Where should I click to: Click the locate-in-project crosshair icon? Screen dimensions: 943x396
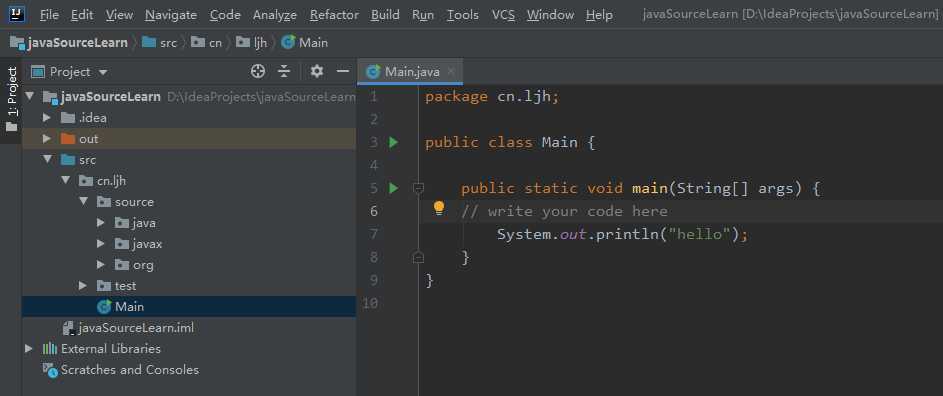(x=258, y=72)
